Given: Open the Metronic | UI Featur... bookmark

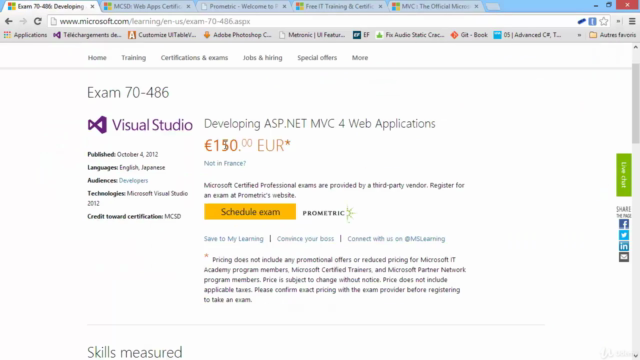Looking at the screenshot, I should pos(312,35).
